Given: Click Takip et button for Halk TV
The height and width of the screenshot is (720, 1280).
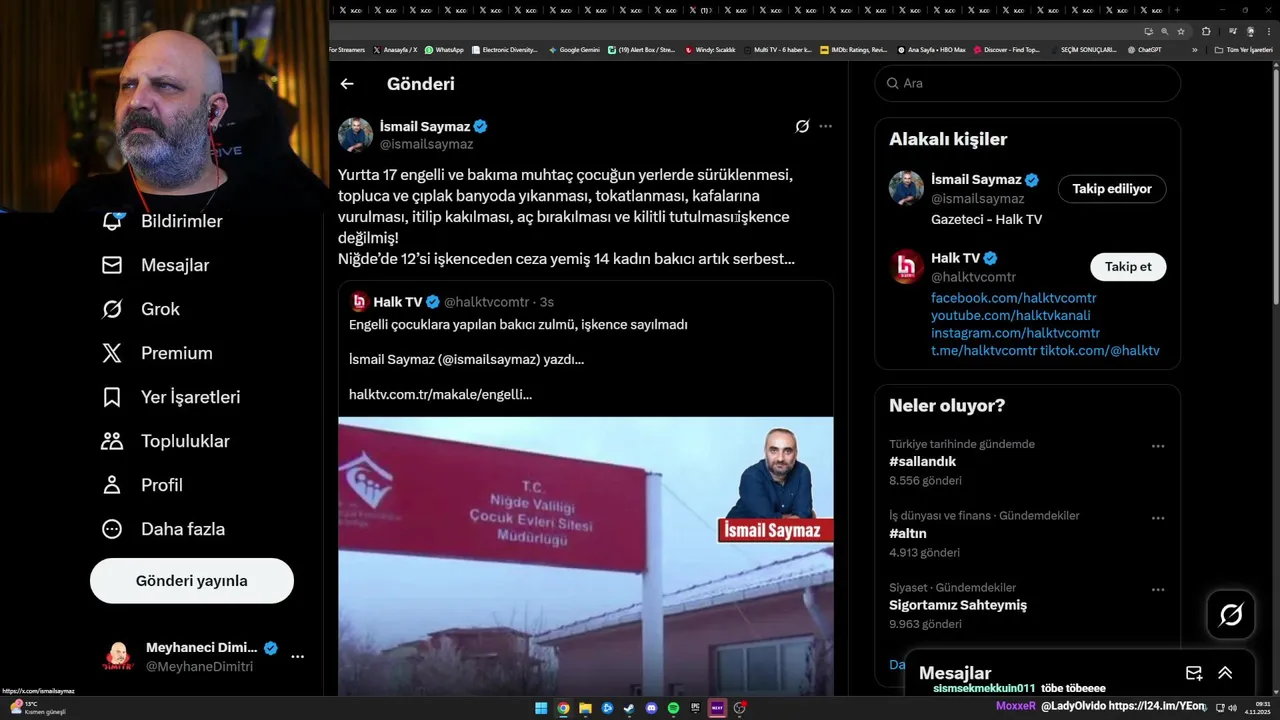Looking at the screenshot, I should 1128,267.
